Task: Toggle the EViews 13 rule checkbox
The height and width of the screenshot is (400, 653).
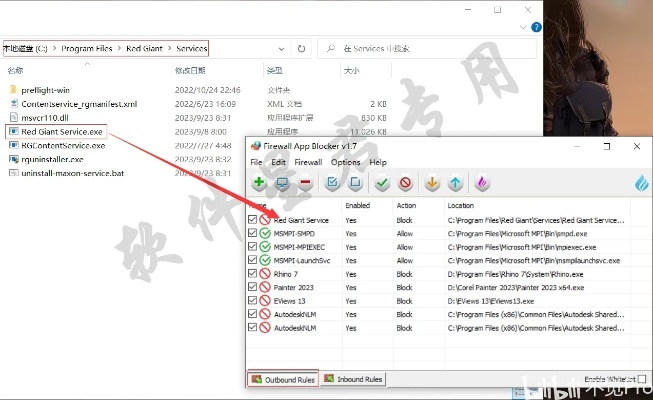Action: pyautogui.click(x=252, y=300)
